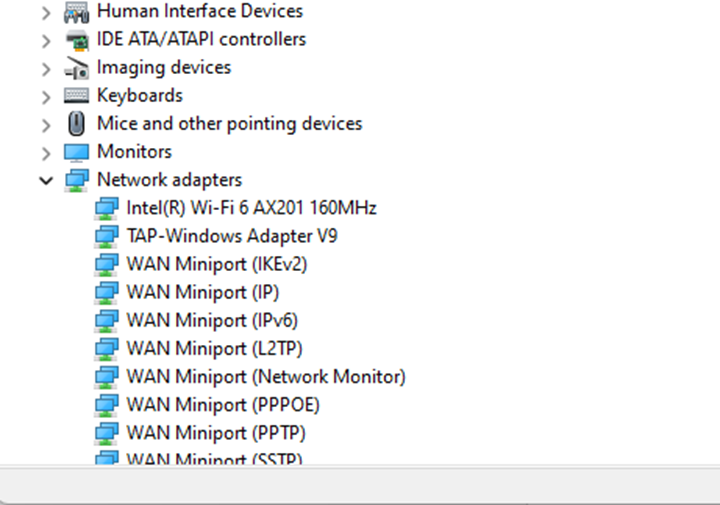The image size is (720, 505).
Task: Click the IDE ATA/ATAPI controllers icon
Action: pyautogui.click(x=76, y=39)
